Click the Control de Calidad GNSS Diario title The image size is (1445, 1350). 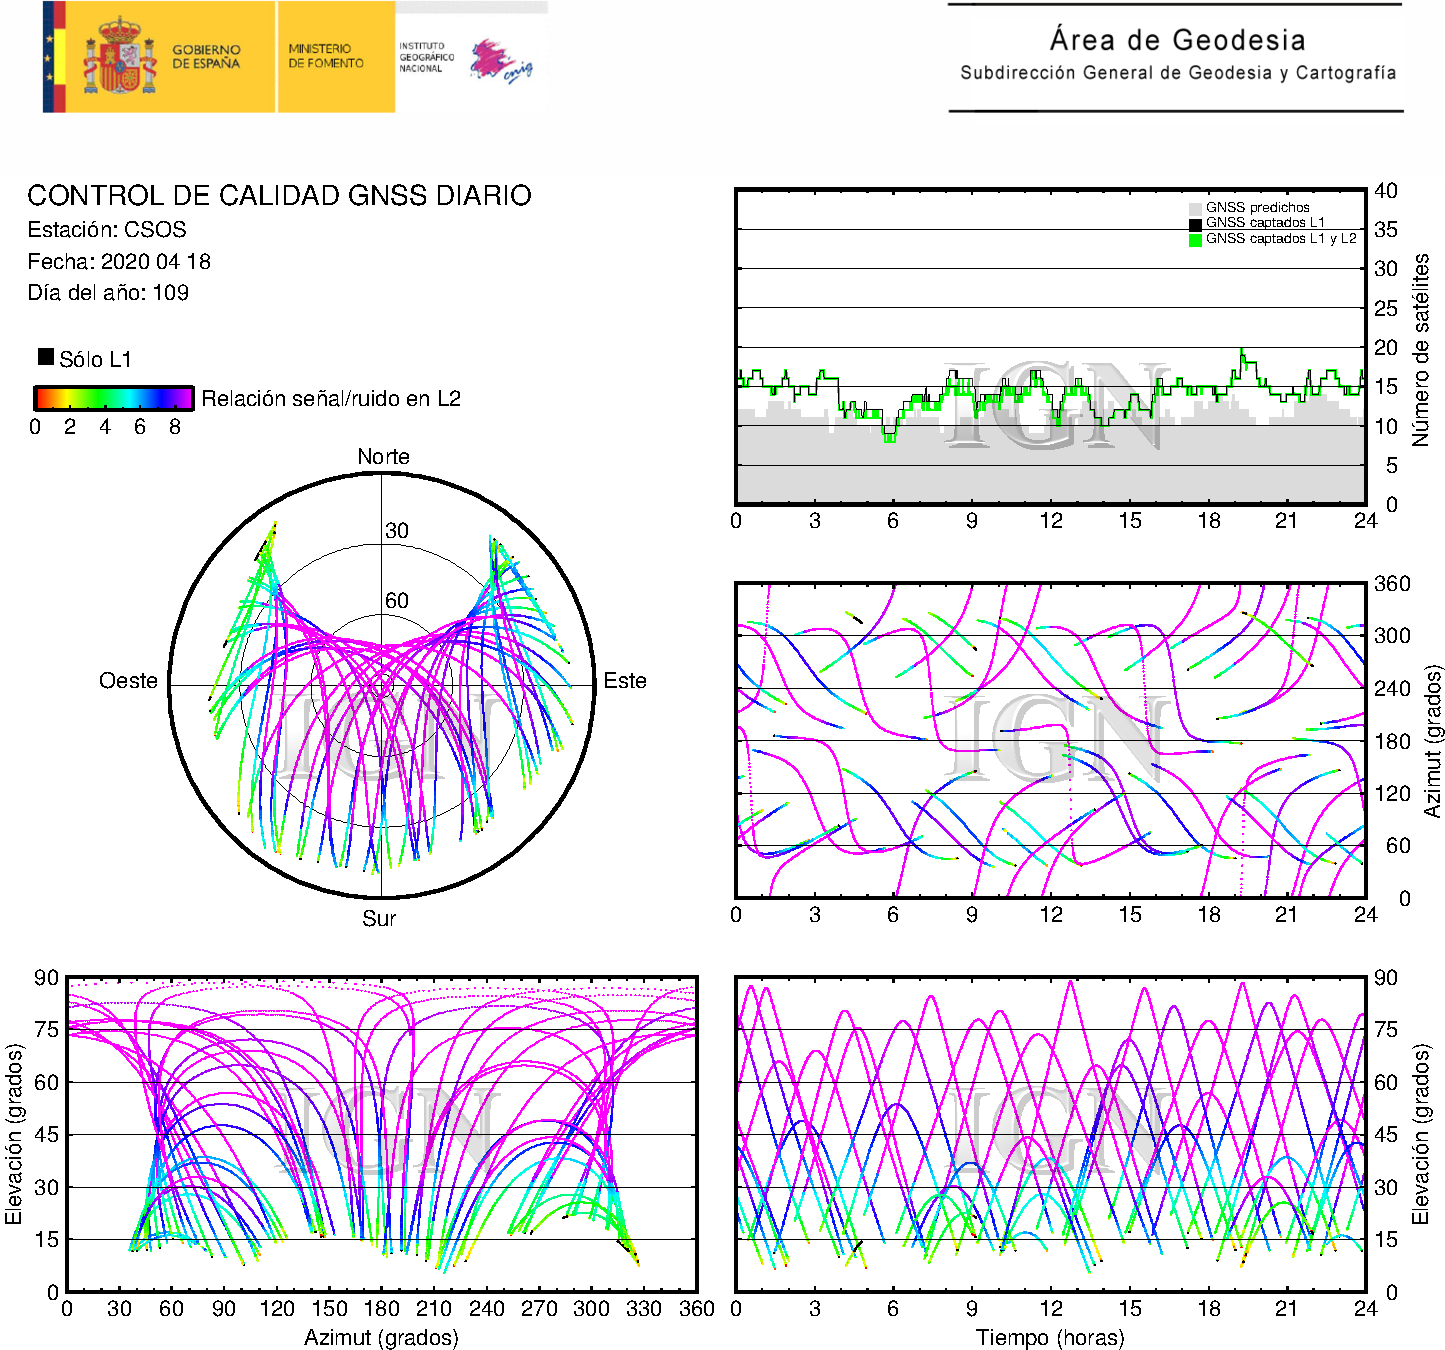point(279,195)
